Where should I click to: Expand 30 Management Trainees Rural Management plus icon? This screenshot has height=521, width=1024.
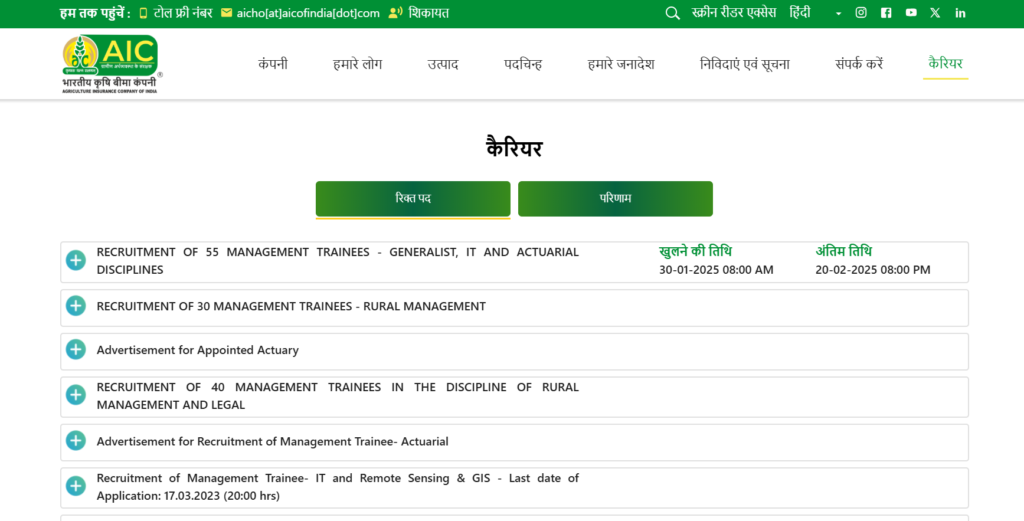pos(76,306)
